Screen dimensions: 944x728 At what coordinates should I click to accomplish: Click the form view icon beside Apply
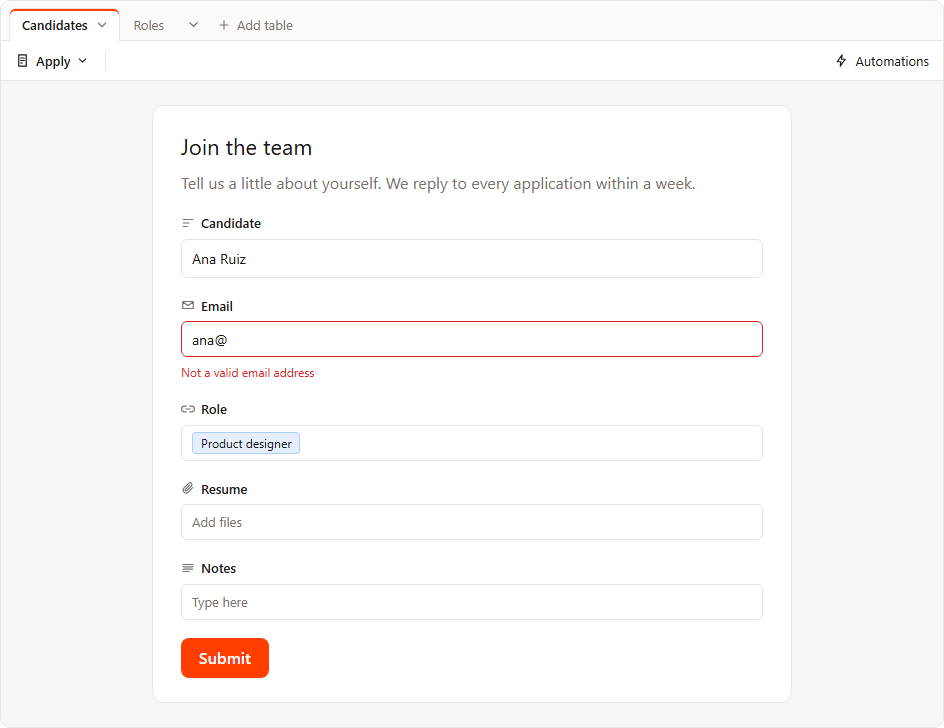click(22, 61)
